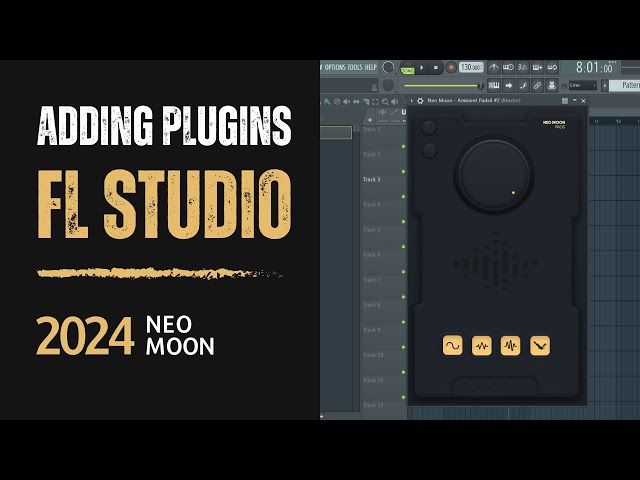Open the OPTIONS menu in FL Studio
The height and width of the screenshot is (480, 640).
(x=335, y=67)
